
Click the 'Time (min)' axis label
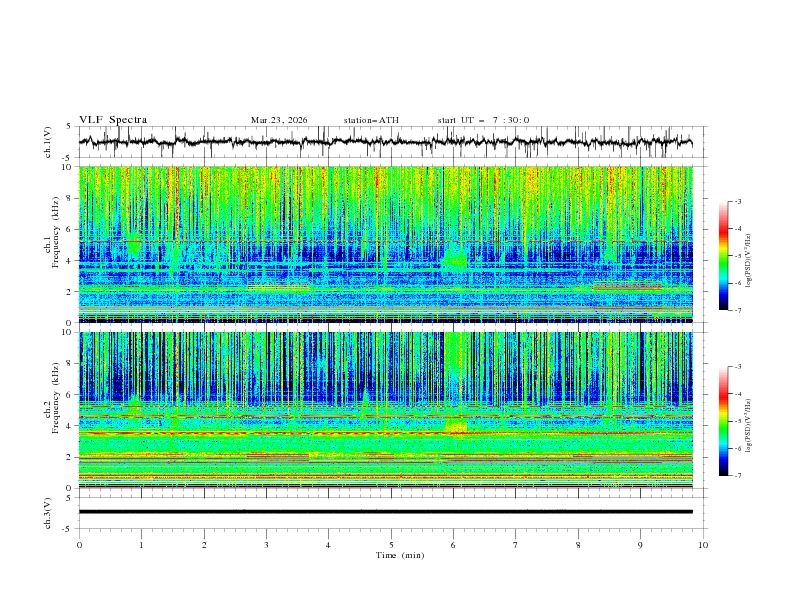(400, 555)
